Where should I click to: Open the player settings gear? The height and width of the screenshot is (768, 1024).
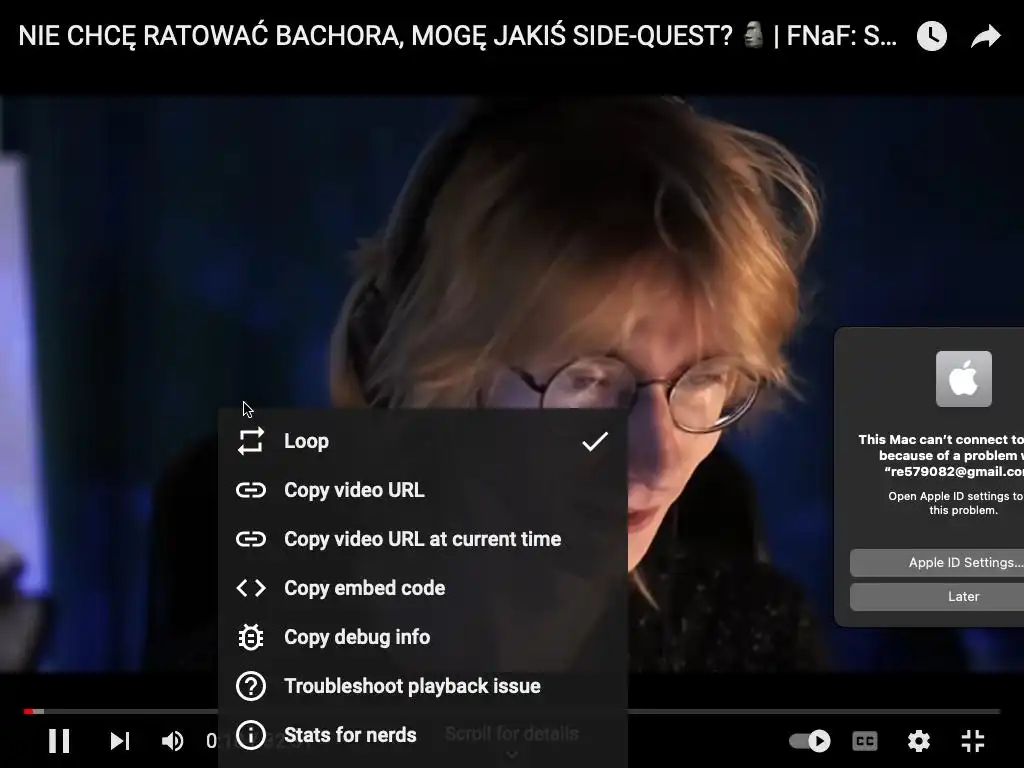pyautogui.click(x=919, y=741)
